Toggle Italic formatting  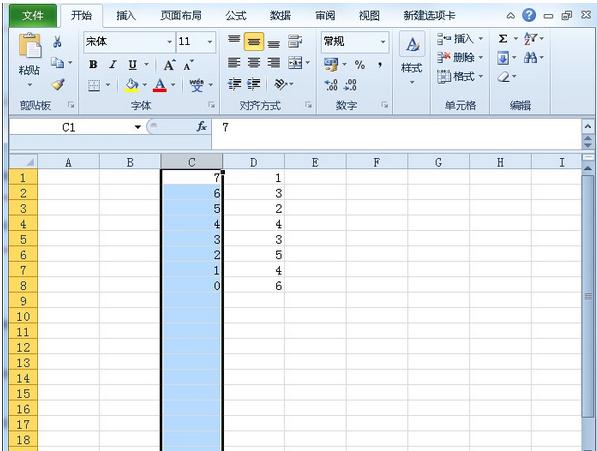(x=113, y=65)
